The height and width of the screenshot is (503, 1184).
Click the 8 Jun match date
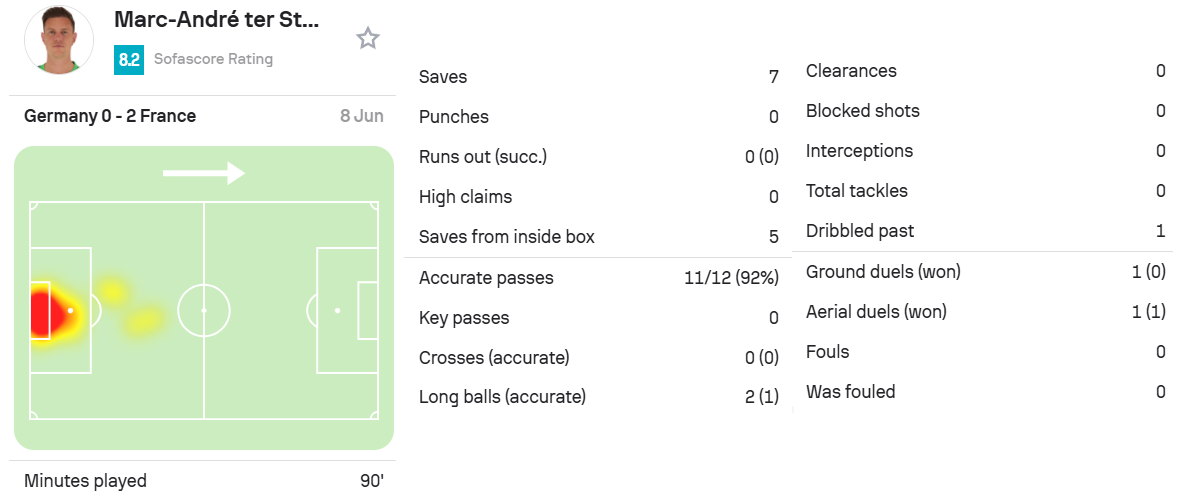[362, 116]
